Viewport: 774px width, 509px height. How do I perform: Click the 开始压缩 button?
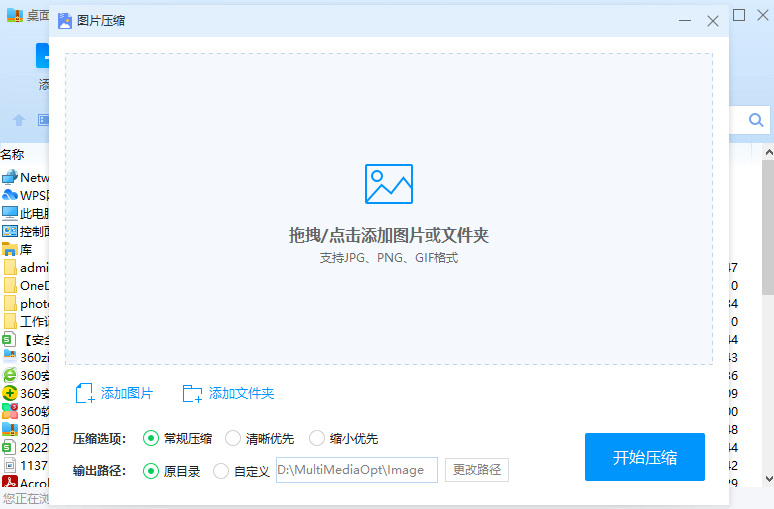(645, 457)
